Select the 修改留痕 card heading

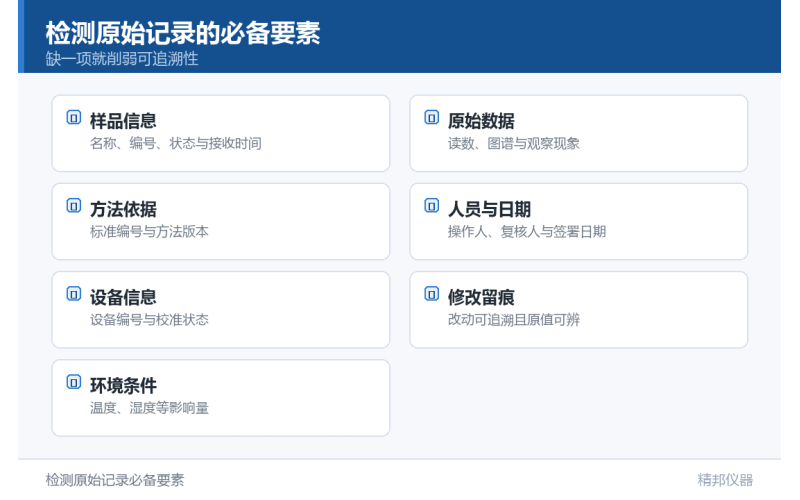(481, 297)
